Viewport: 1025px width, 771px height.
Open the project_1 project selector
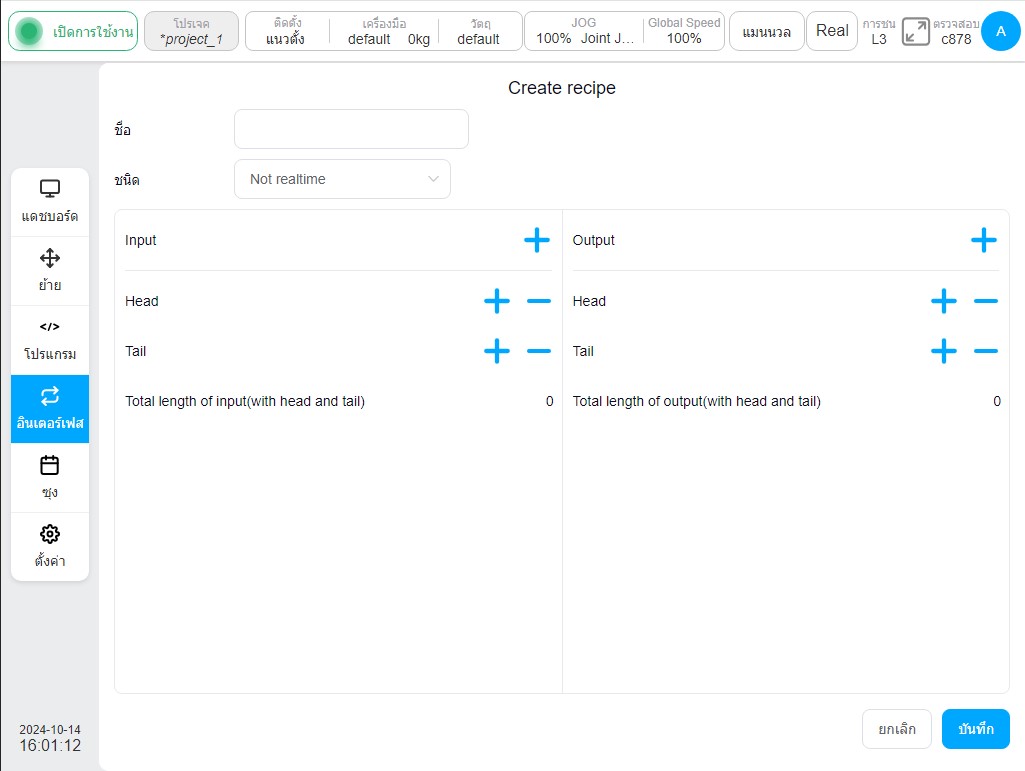pyautogui.click(x=192, y=31)
